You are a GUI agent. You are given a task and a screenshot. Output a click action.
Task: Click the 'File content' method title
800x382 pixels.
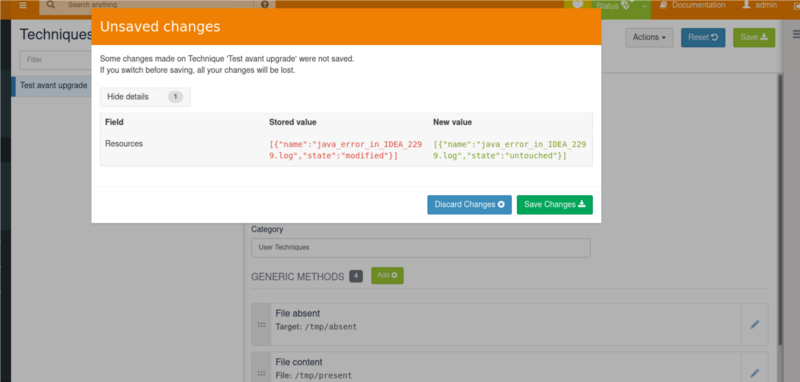point(299,362)
